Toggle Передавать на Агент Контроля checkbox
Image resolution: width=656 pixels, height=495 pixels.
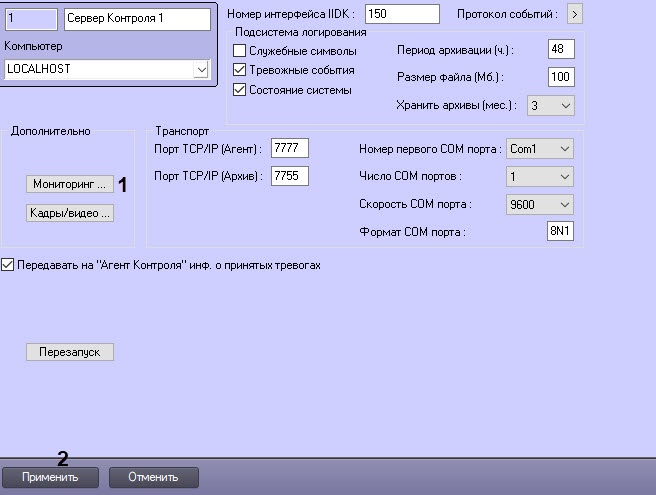click(x=9, y=265)
